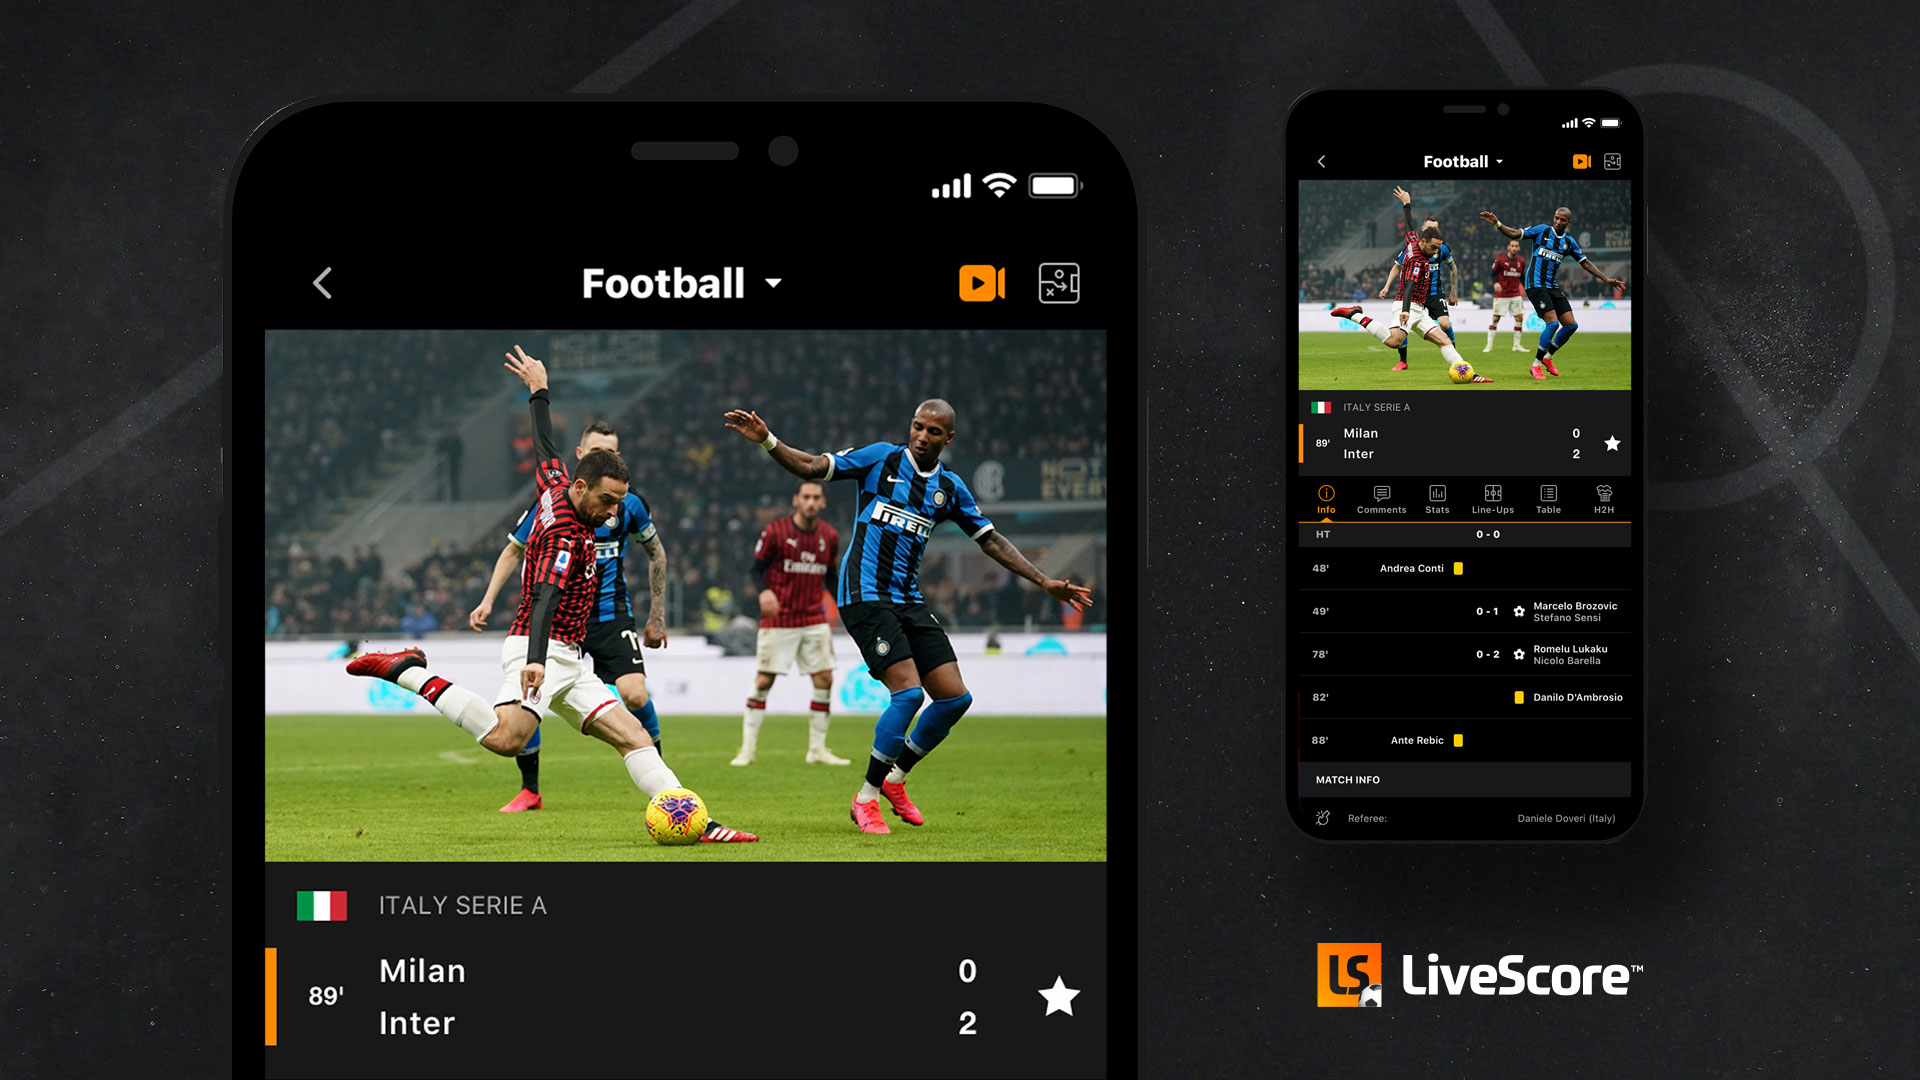Viewport: 1920px width, 1080px height.
Task: Click the back arrow on right phone
Action: [1321, 160]
